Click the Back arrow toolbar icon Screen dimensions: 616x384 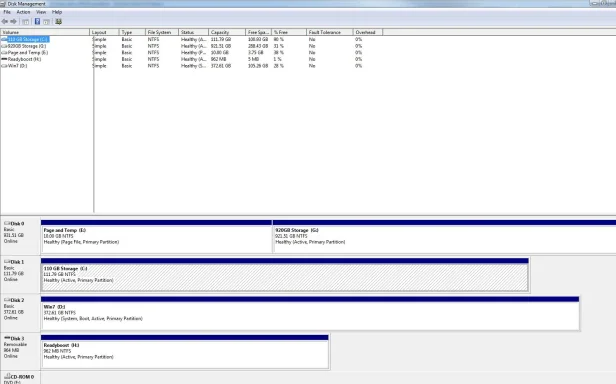coord(5,22)
